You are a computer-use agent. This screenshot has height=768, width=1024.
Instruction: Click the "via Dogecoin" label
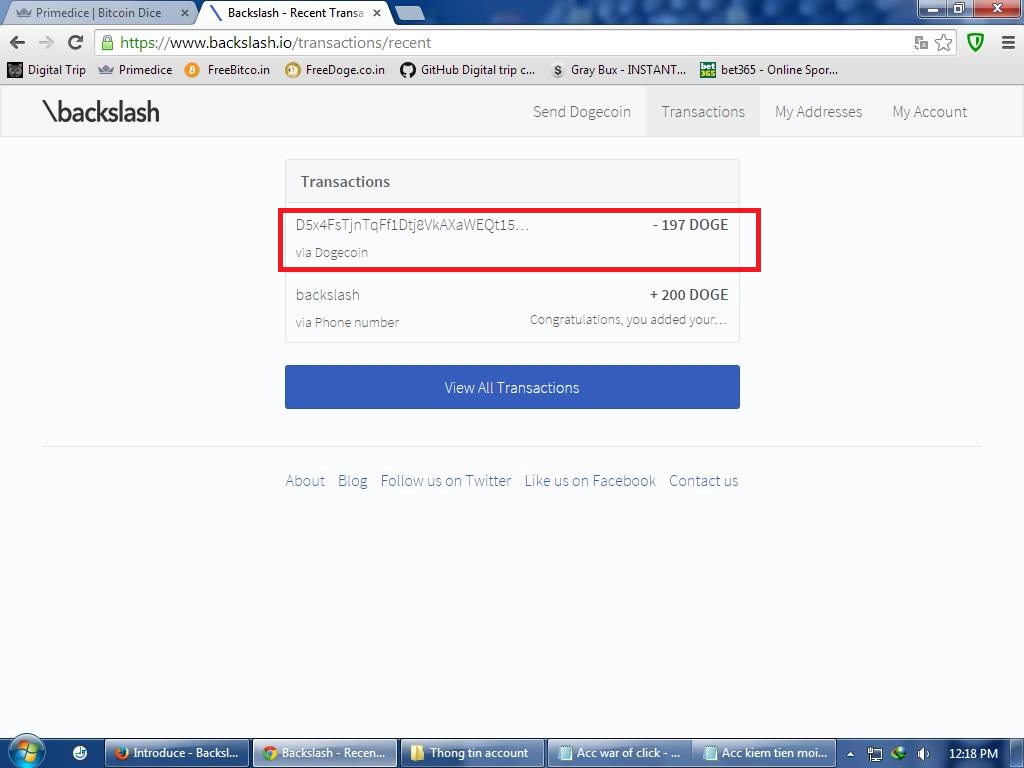pyautogui.click(x=332, y=253)
